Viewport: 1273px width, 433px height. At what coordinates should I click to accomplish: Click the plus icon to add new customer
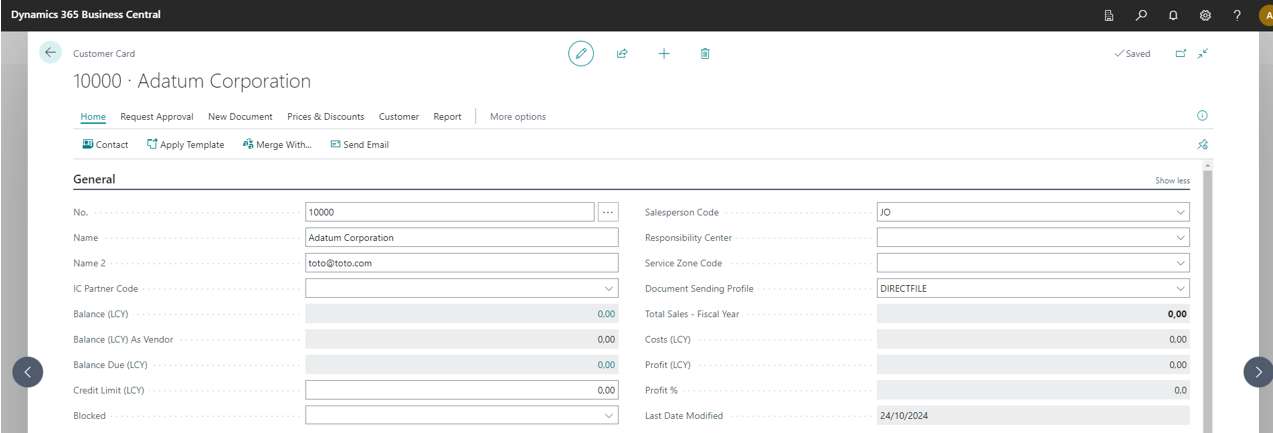[x=664, y=54]
